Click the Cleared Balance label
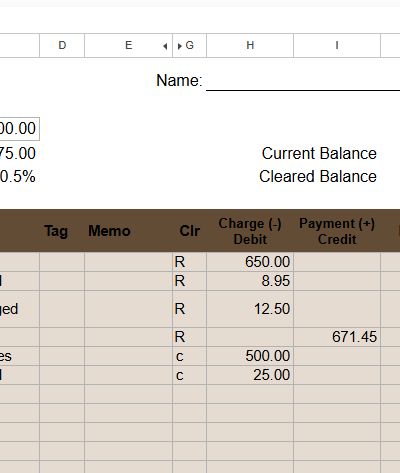This screenshot has width=400, height=473. click(x=318, y=177)
